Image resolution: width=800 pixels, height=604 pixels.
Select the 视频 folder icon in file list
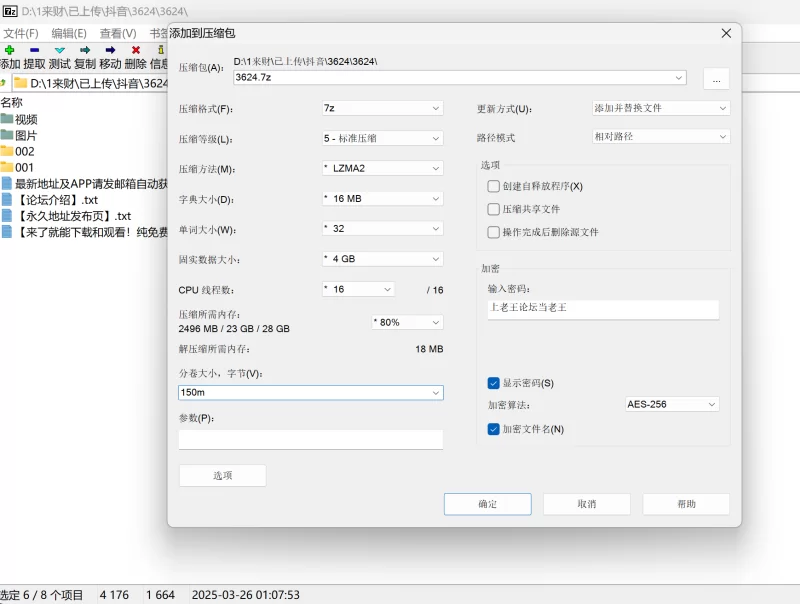click(7, 119)
